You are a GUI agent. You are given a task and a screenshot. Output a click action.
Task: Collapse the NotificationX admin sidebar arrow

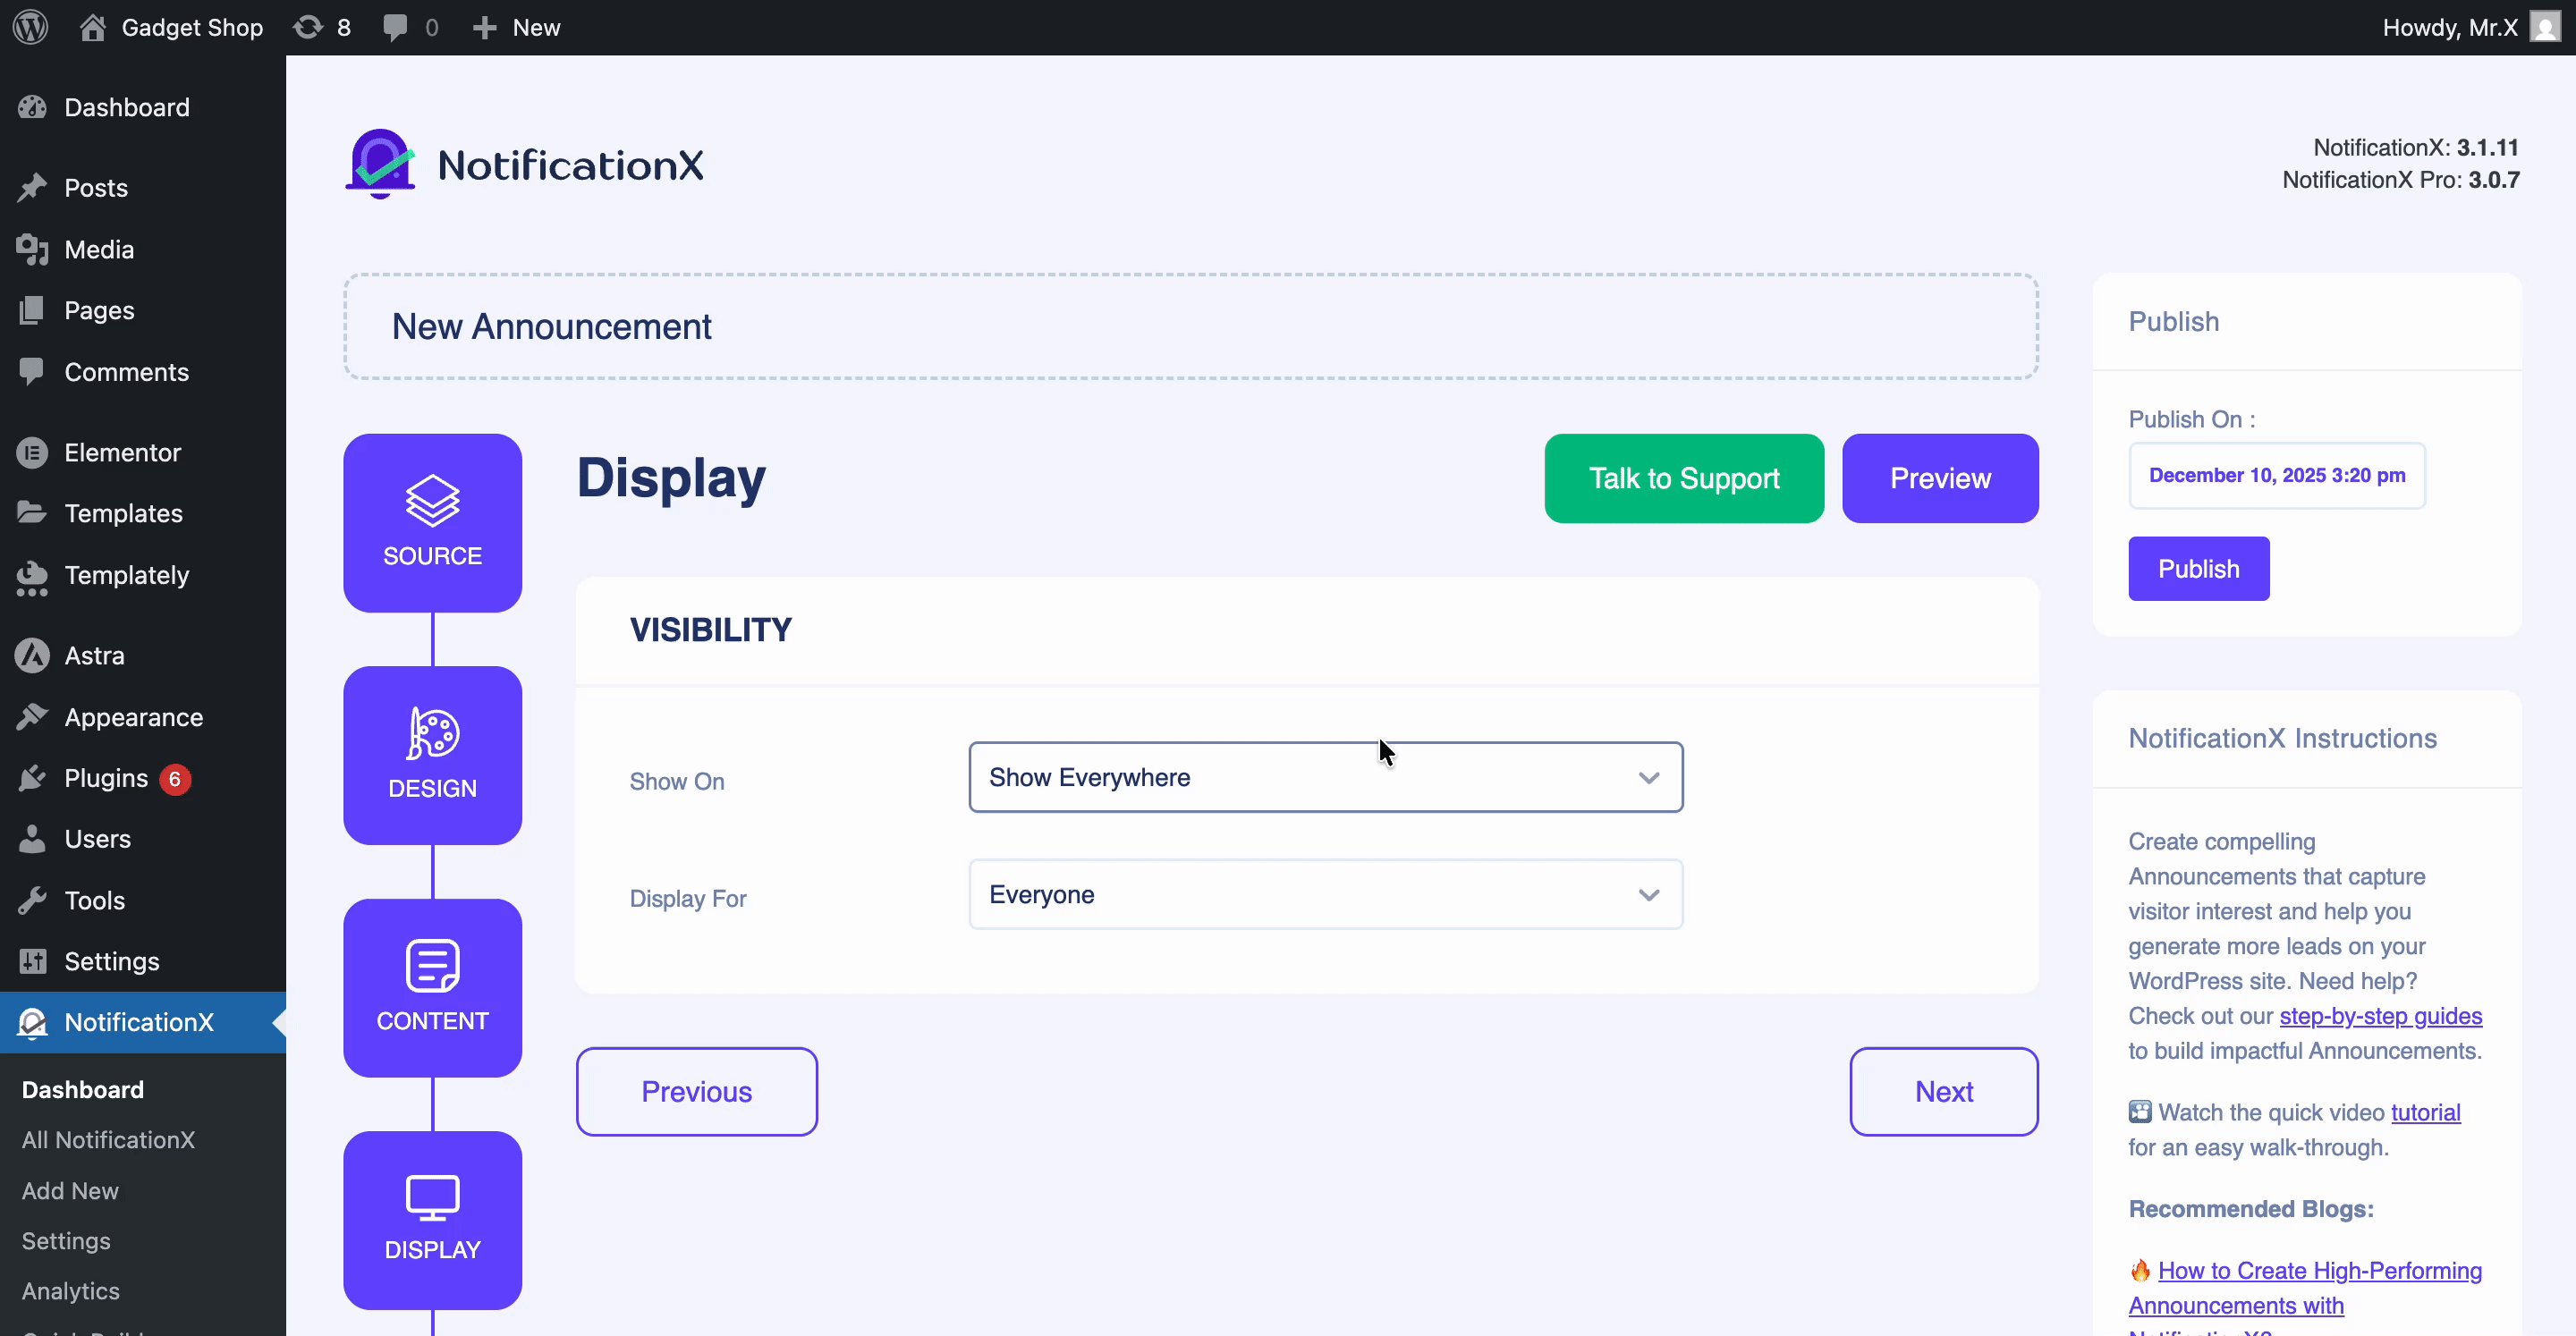click(x=280, y=1023)
